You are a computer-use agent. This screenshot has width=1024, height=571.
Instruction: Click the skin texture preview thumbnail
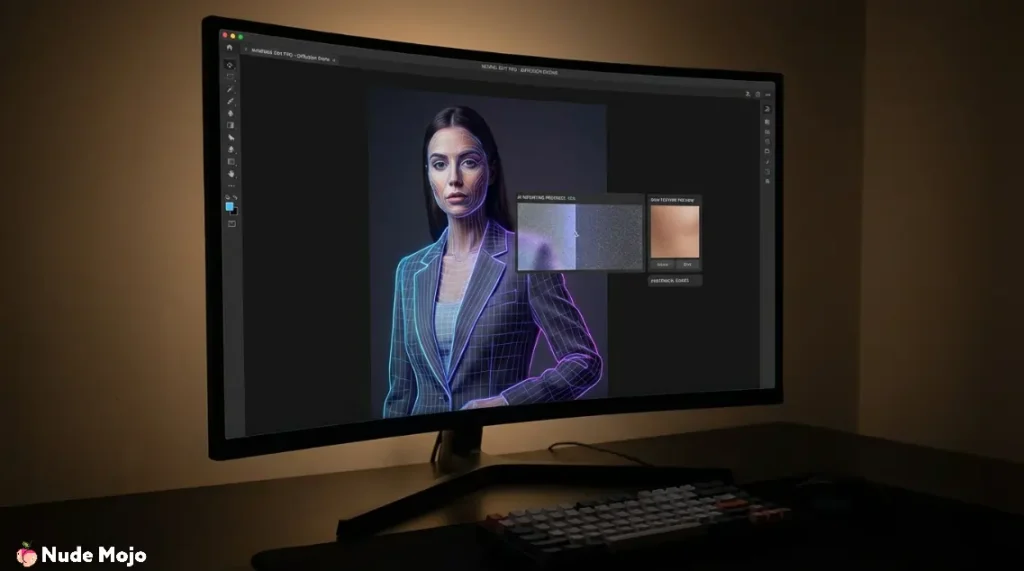coord(674,230)
